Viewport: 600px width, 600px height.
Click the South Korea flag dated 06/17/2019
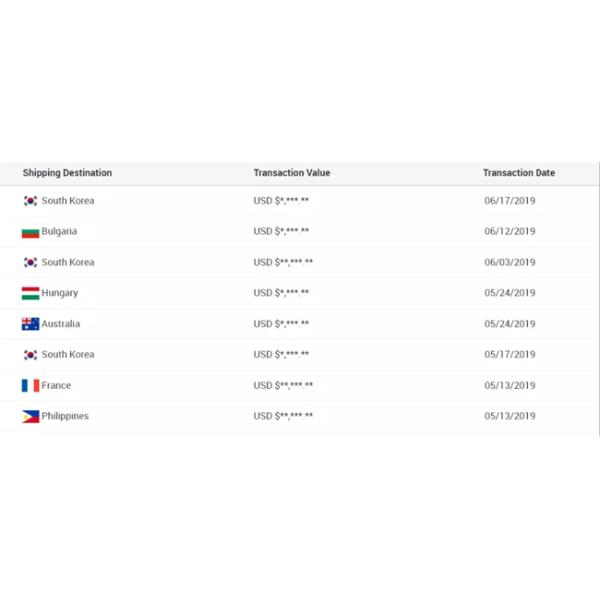[x=30, y=201]
